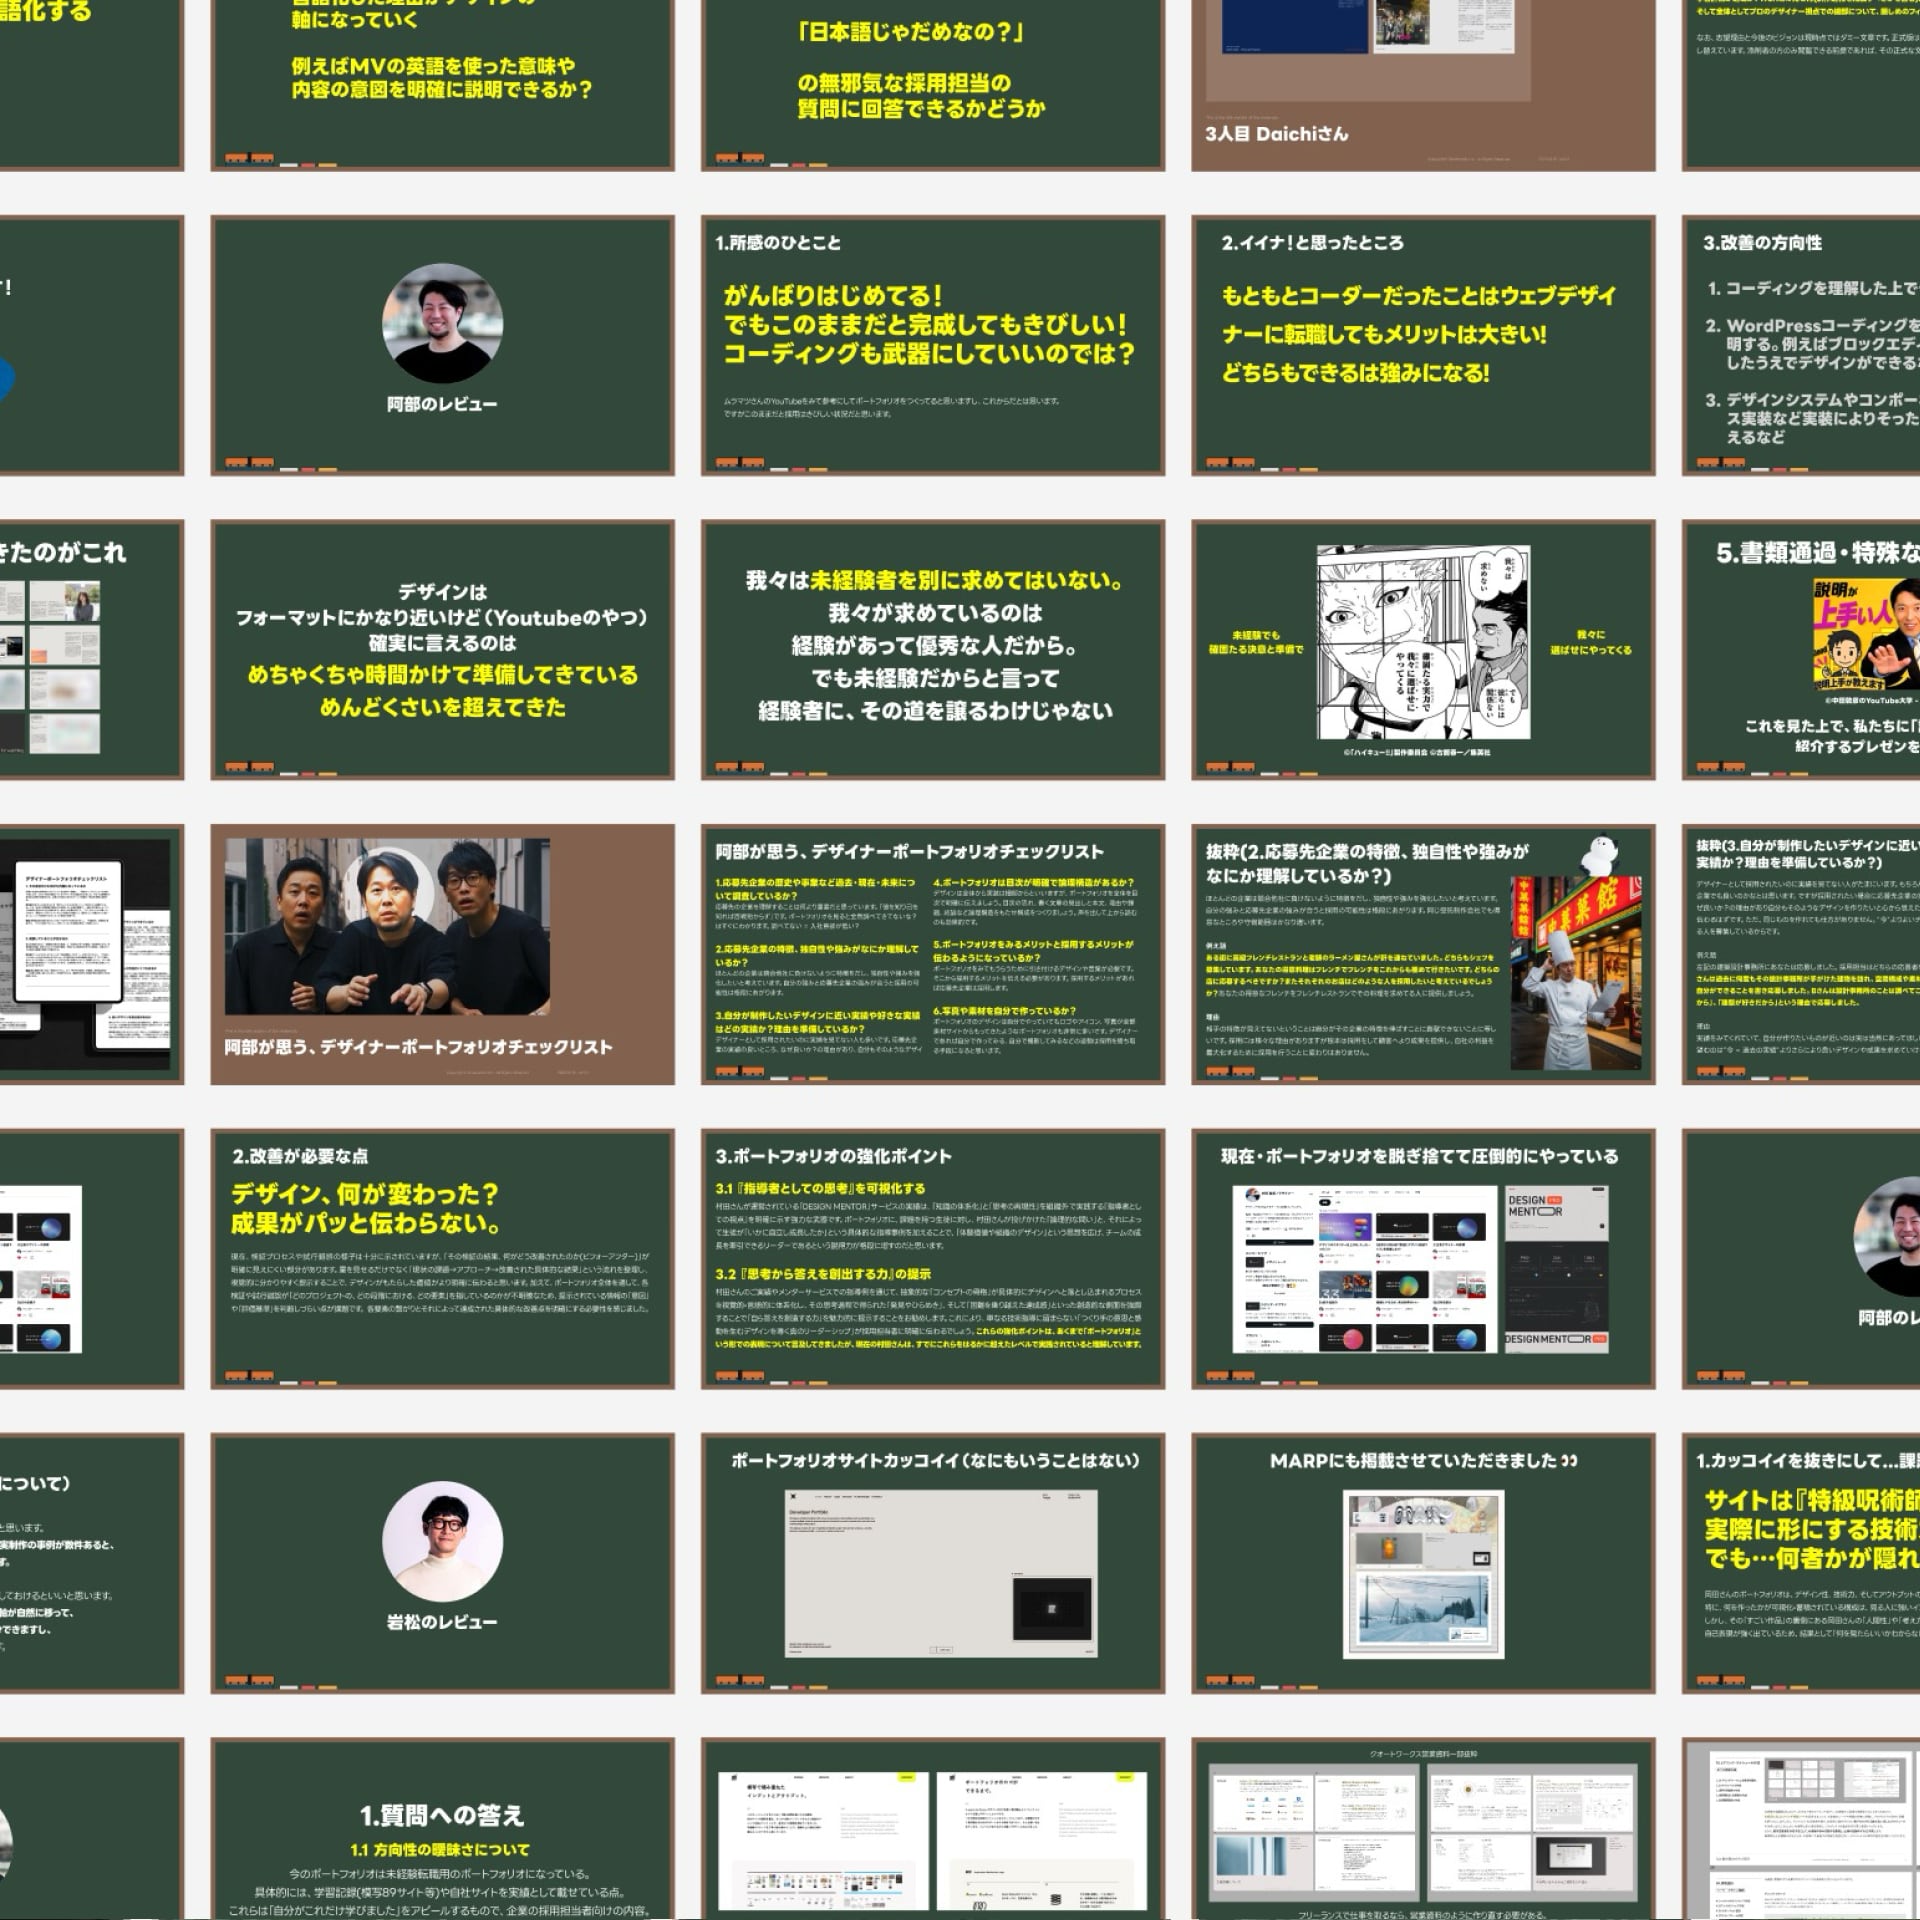The height and width of the screenshot is (1920, 1920).
Task: Select the '2.改善が必要な点' slide
Action: click(x=442, y=1258)
